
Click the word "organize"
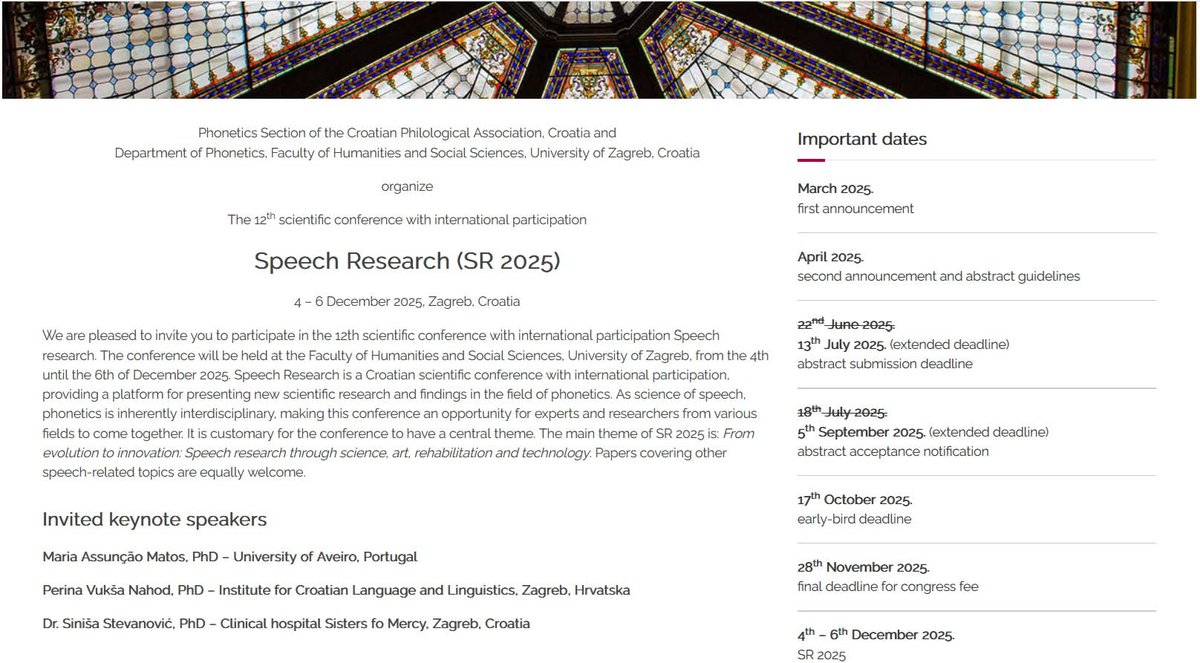point(407,186)
